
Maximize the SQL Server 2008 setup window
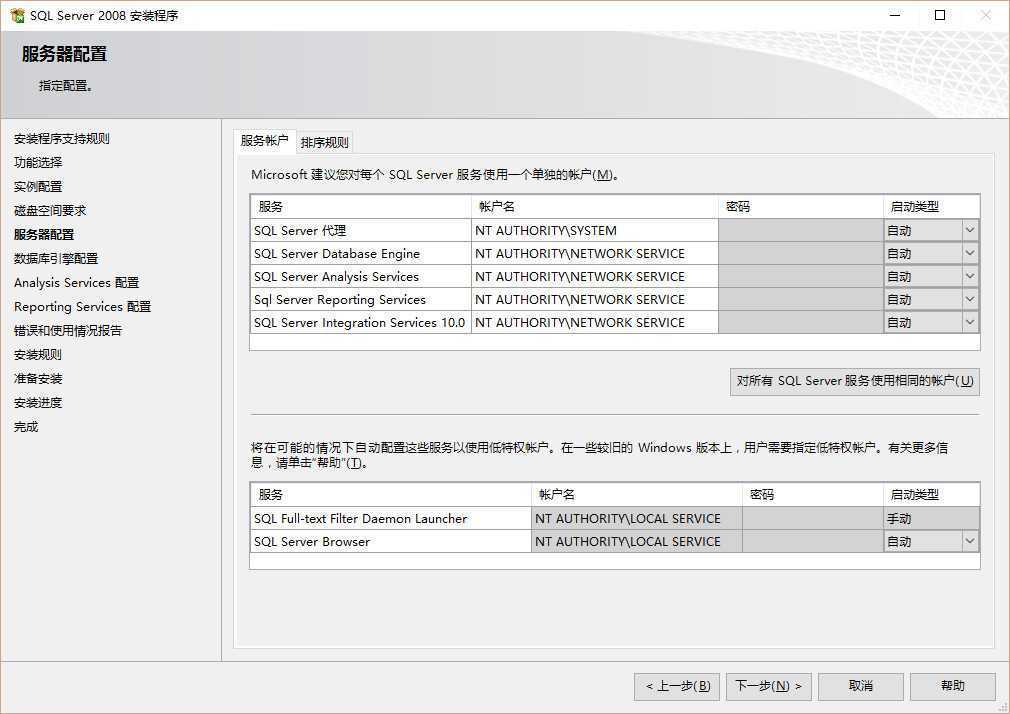point(940,15)
